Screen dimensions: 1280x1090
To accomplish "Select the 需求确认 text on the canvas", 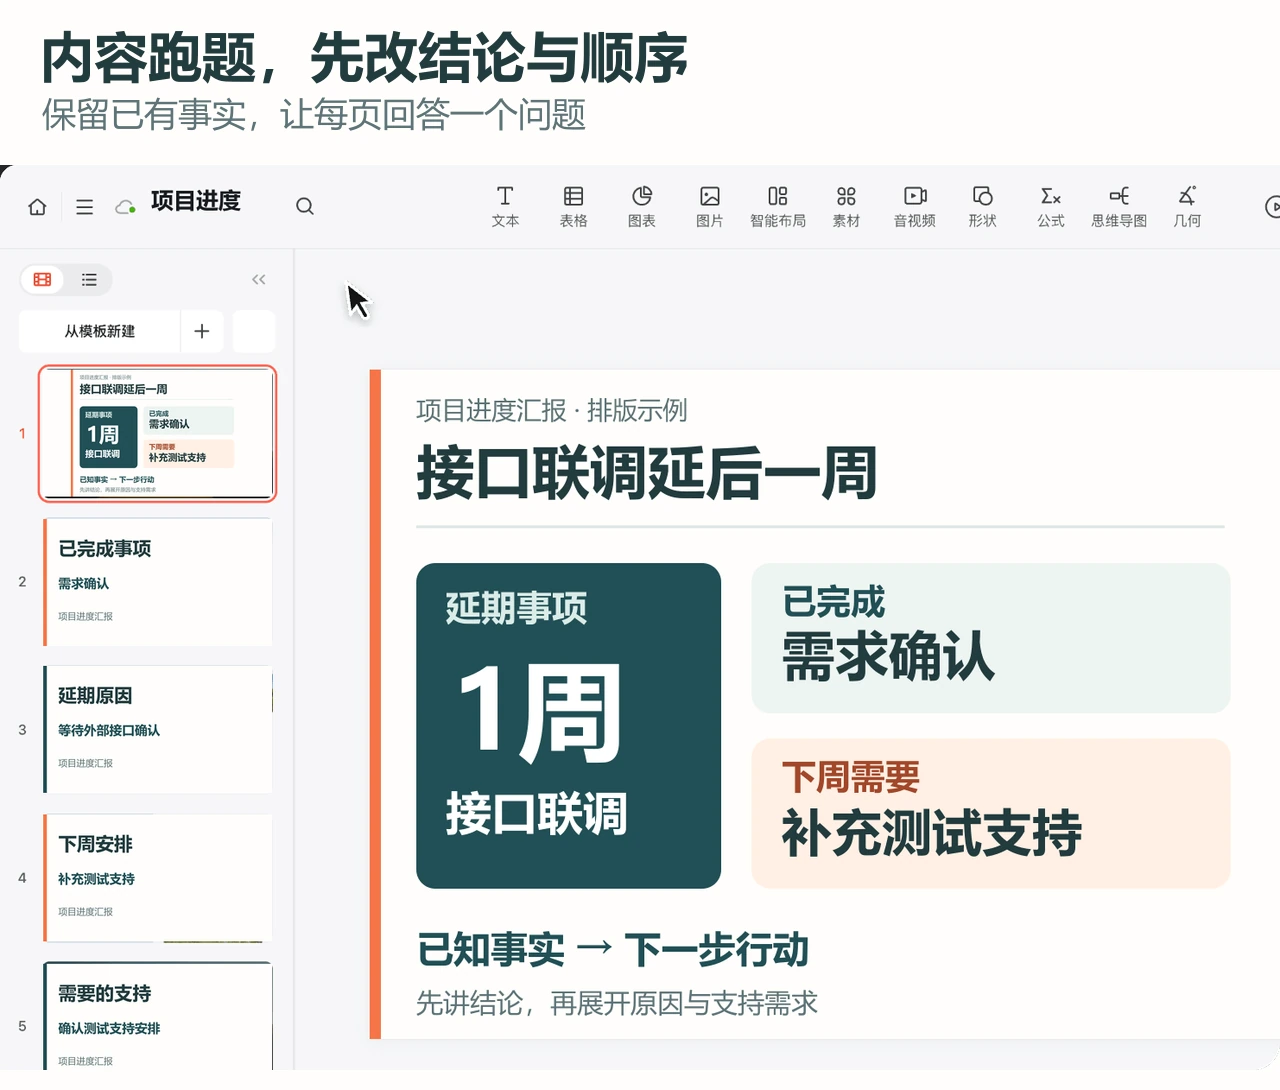I will [x=888, y=656].
